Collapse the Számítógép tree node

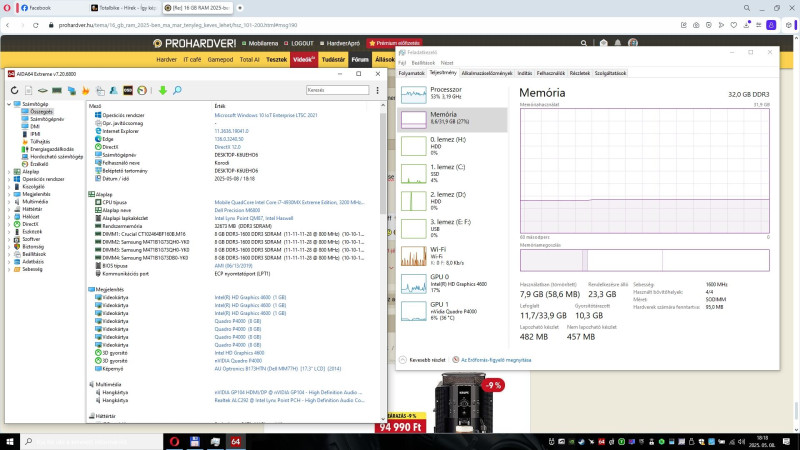9,104
